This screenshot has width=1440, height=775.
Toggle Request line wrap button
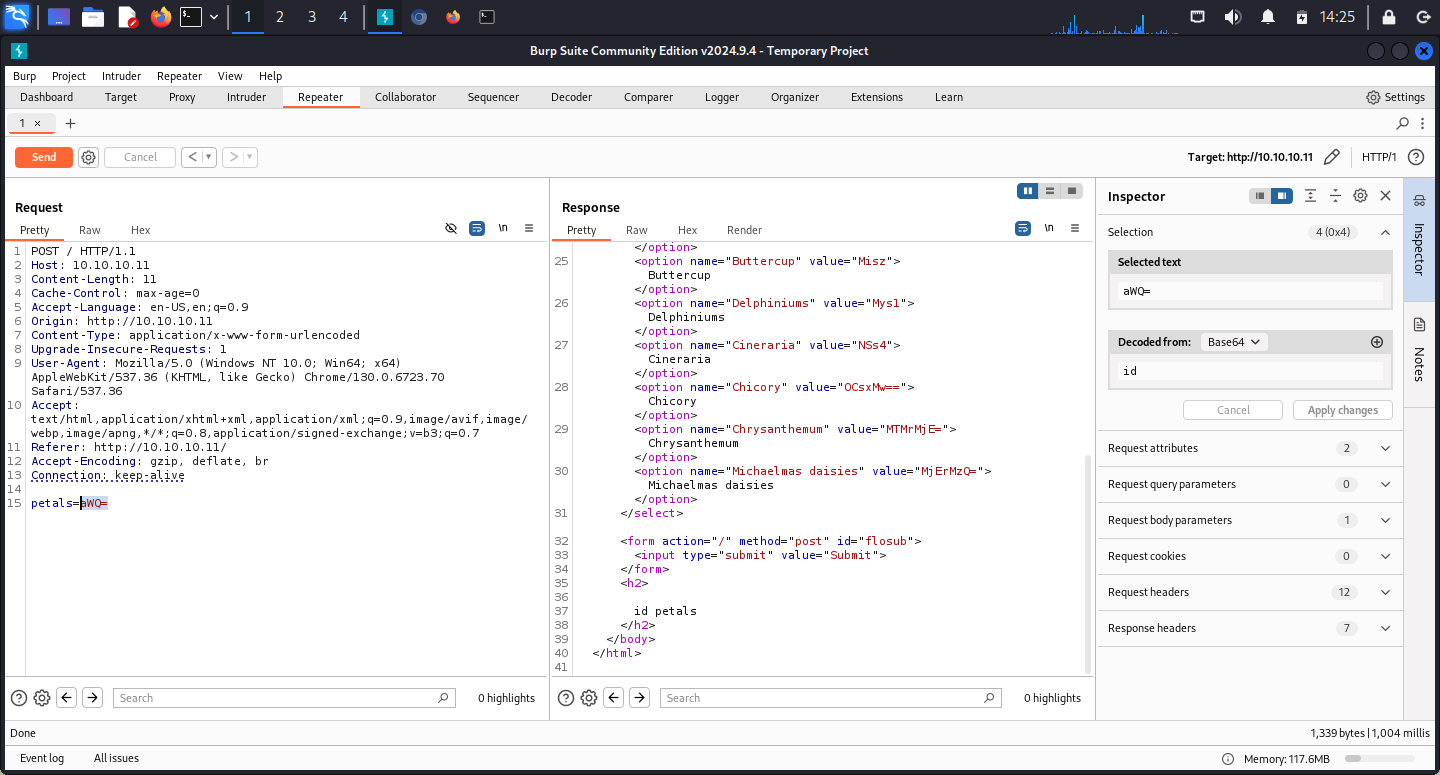(477, 229)
